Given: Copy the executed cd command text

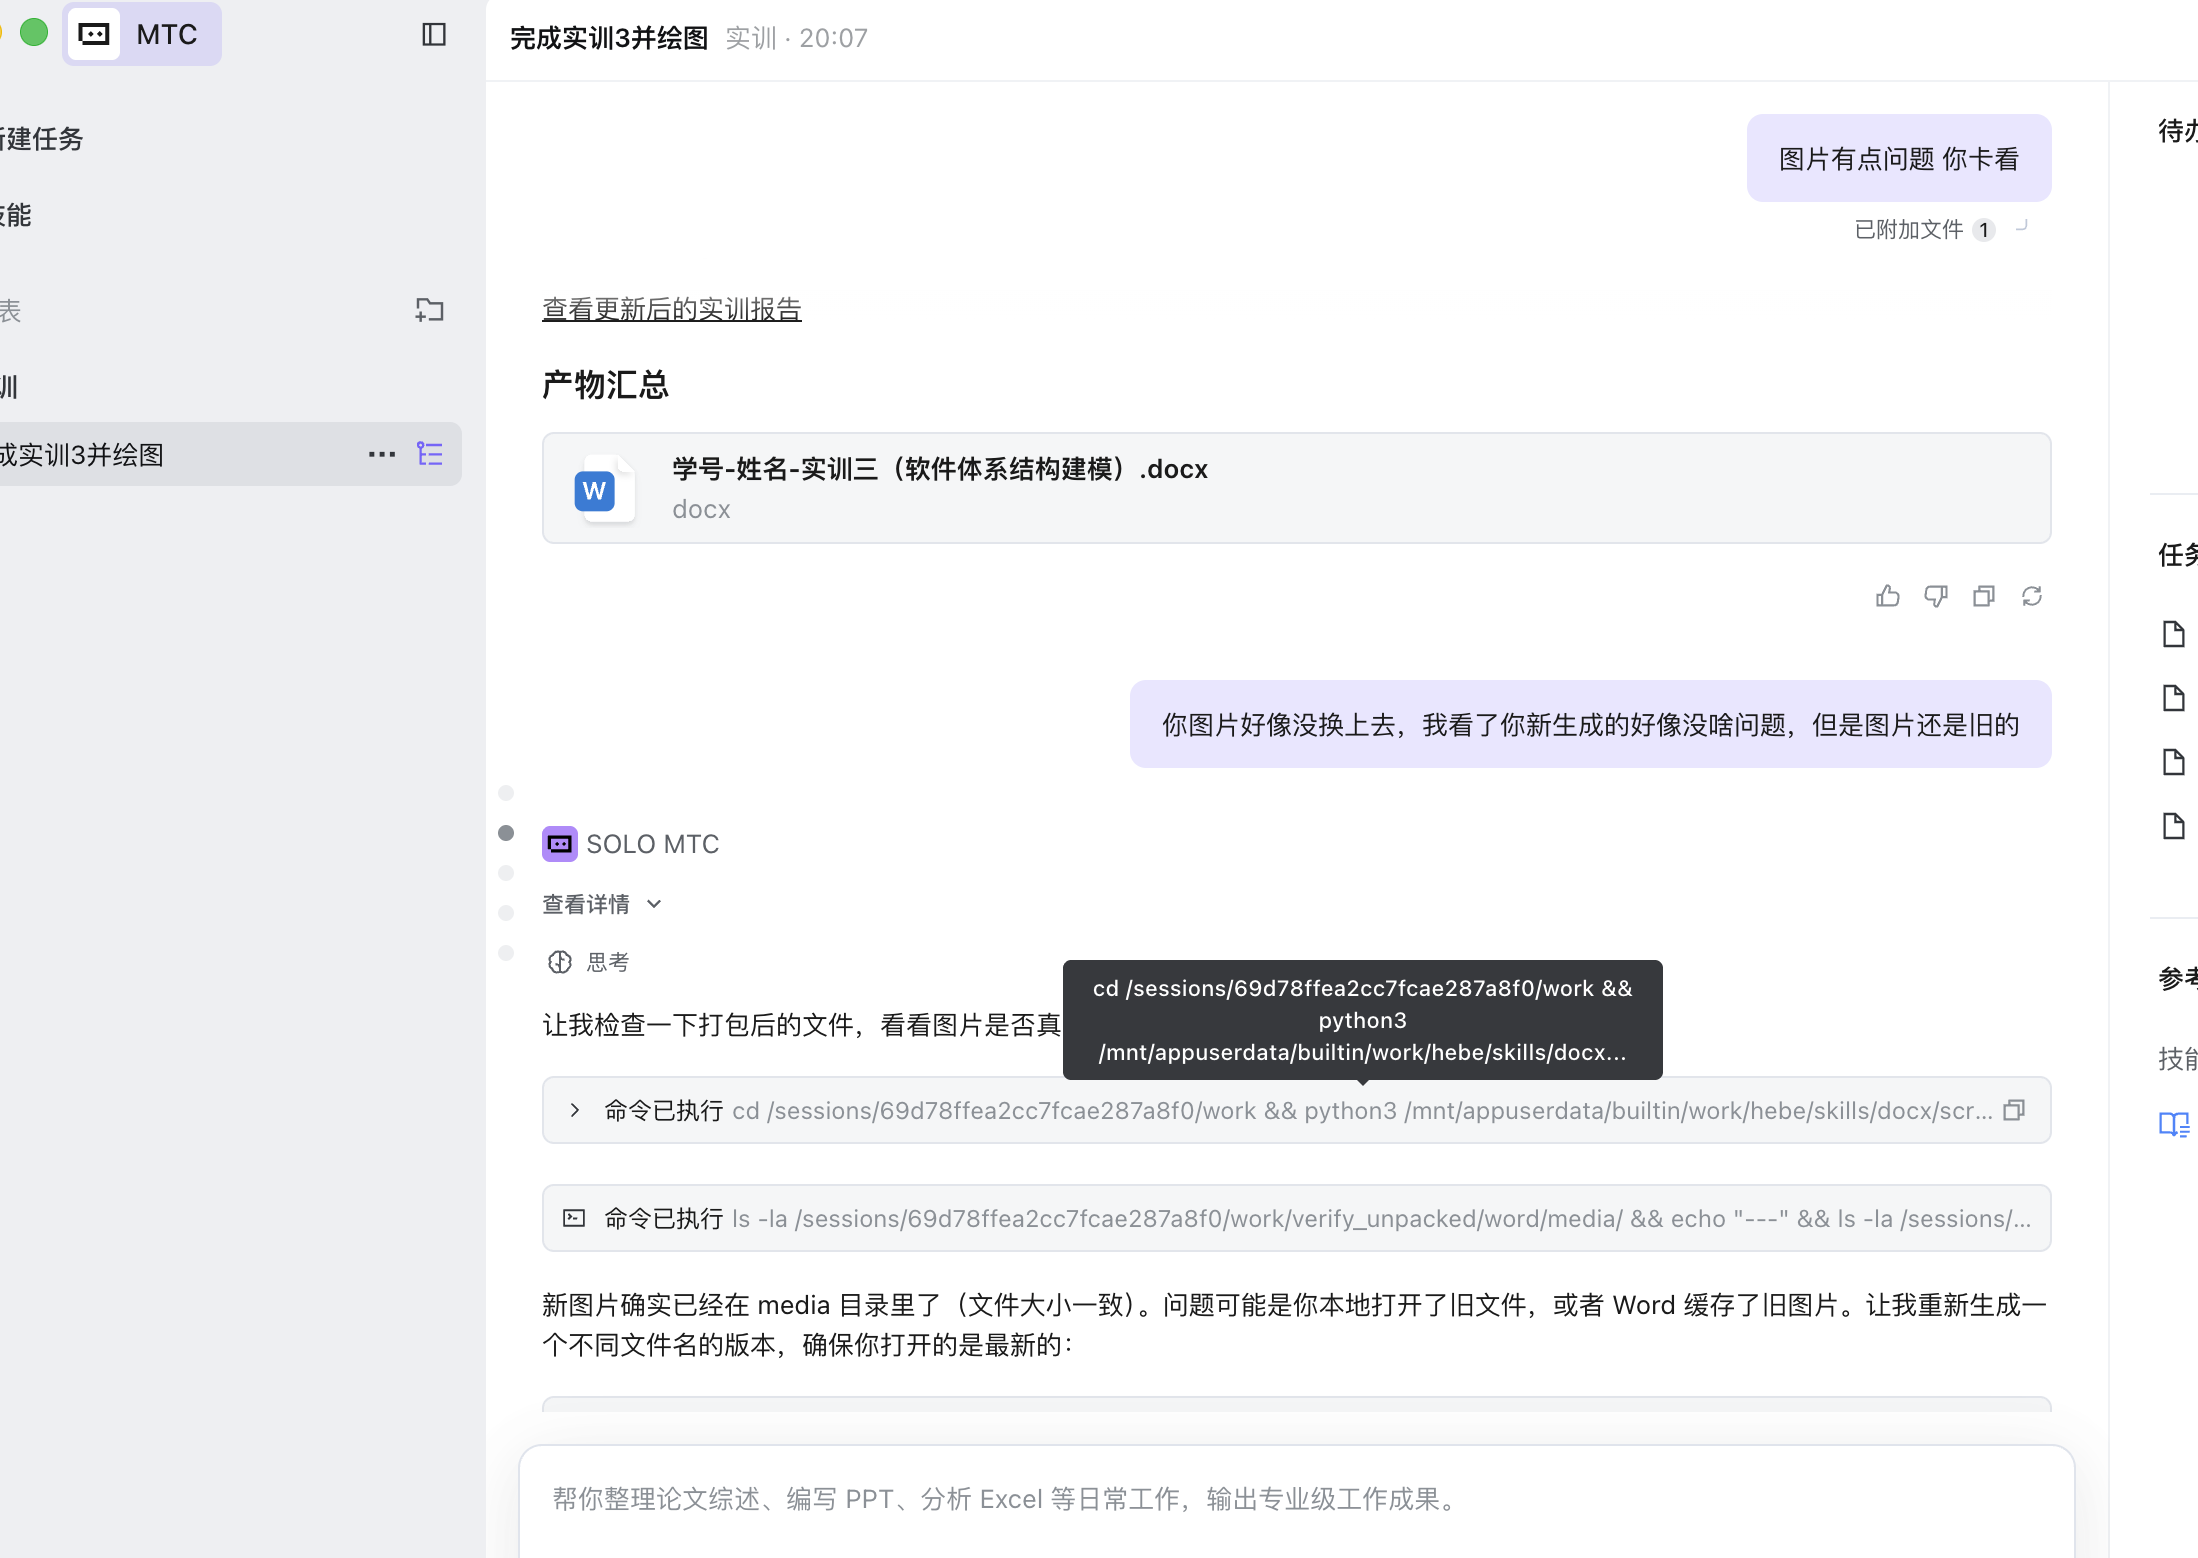Looking at the screenshot, I should (2014, 1110).
